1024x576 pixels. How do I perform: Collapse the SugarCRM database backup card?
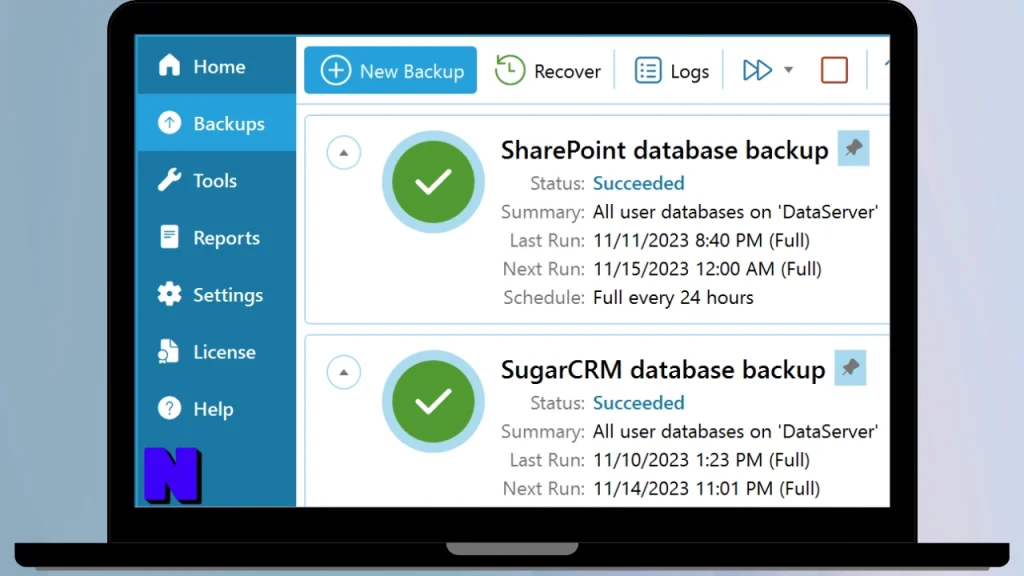click(344, 372)
